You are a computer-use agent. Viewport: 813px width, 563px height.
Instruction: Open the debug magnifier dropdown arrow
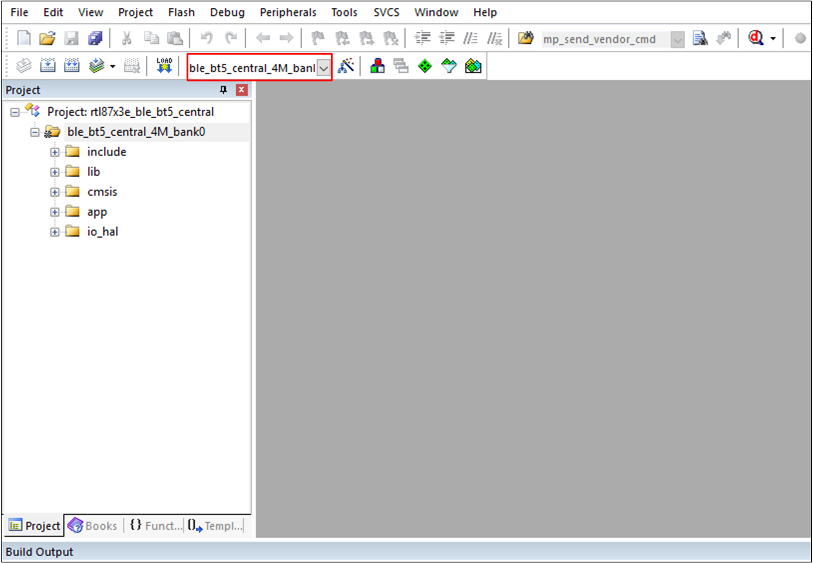773,38
